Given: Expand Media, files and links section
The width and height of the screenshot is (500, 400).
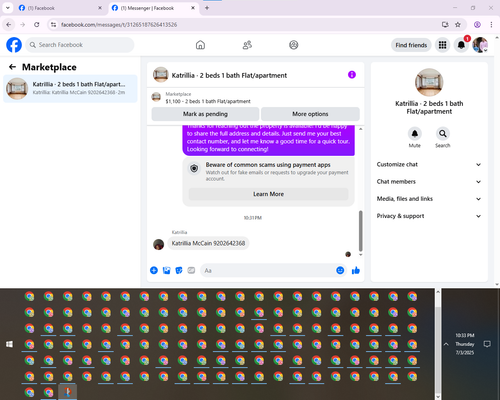Looking at the screenshot, I should coord(429,199).
